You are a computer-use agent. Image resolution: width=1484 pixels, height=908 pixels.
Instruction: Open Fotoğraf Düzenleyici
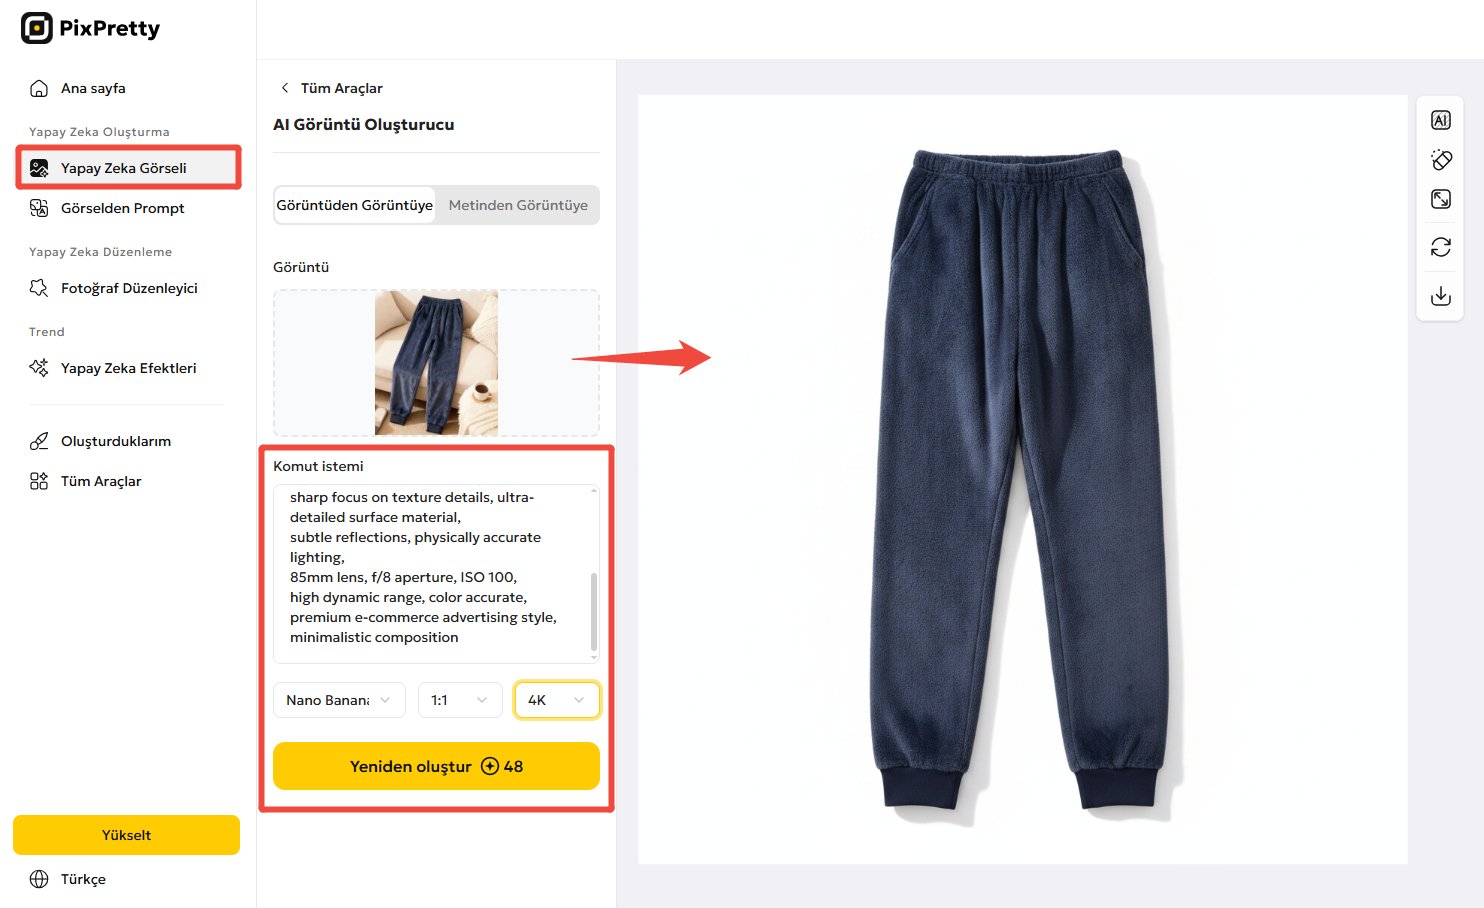tap(128, 288)
